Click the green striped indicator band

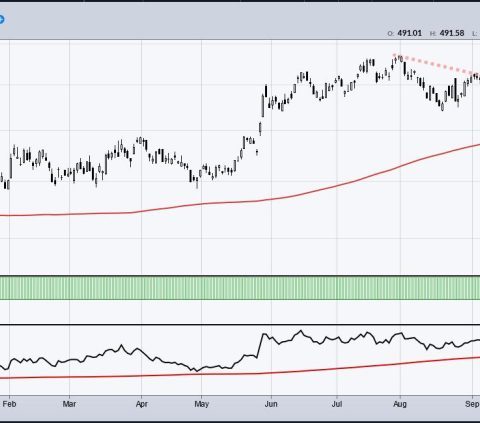(240, 288)
